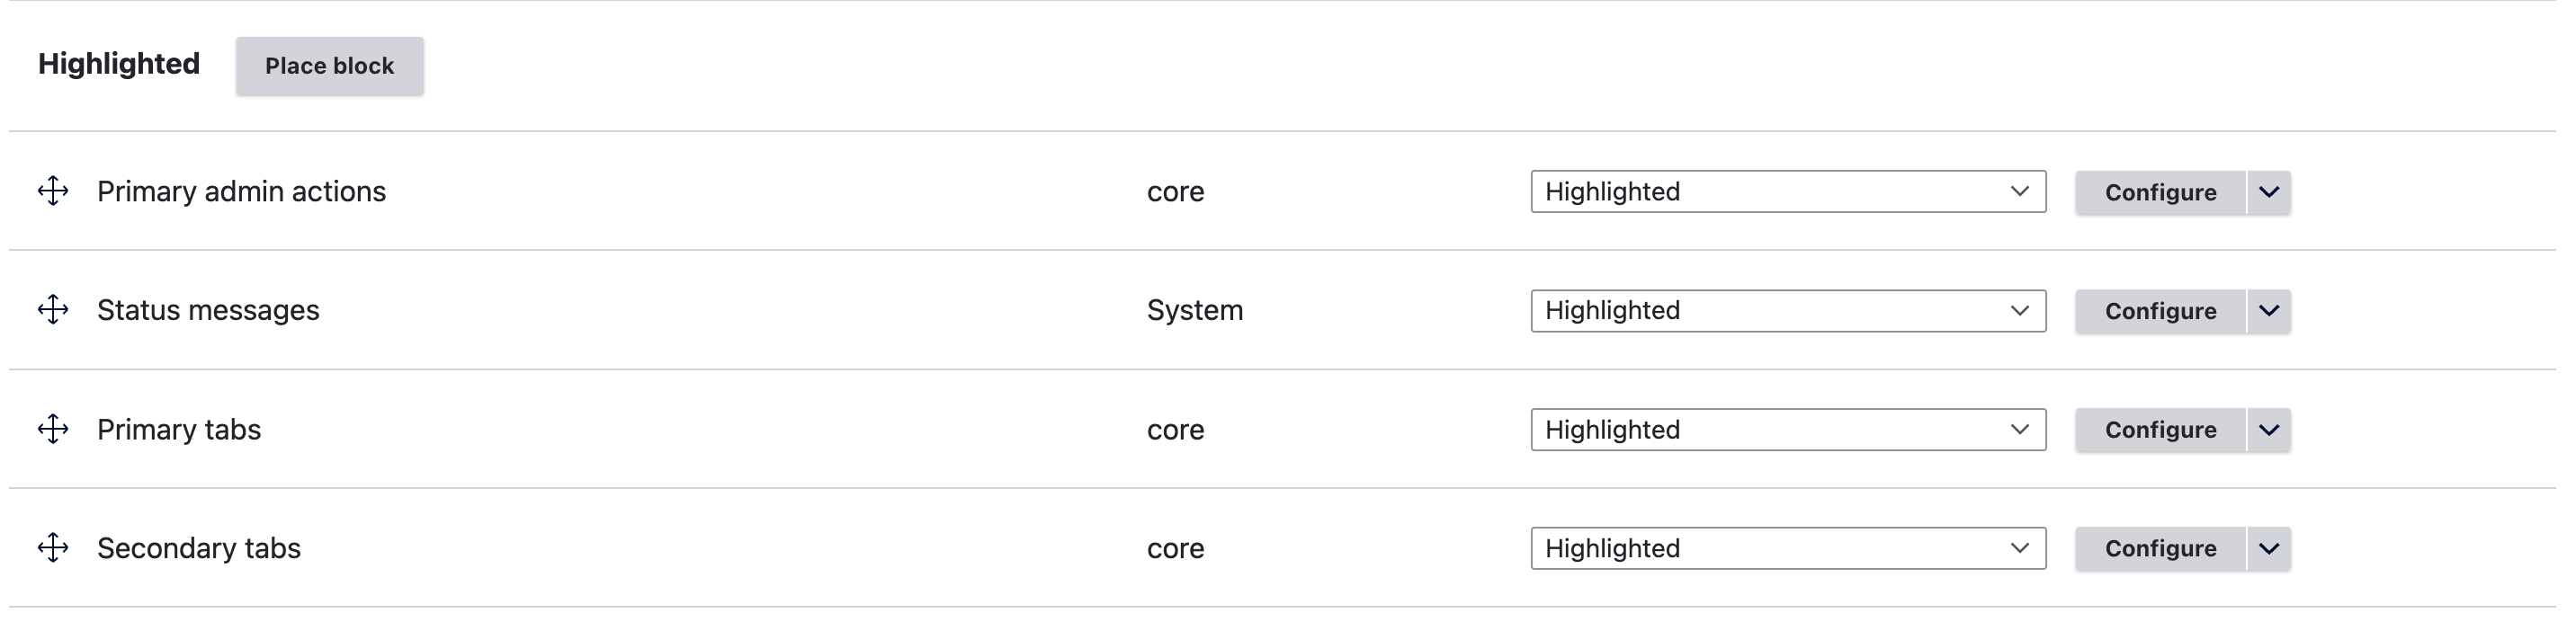Expand operations arrow beside Primary tabs Configure

click(2268, 430)
